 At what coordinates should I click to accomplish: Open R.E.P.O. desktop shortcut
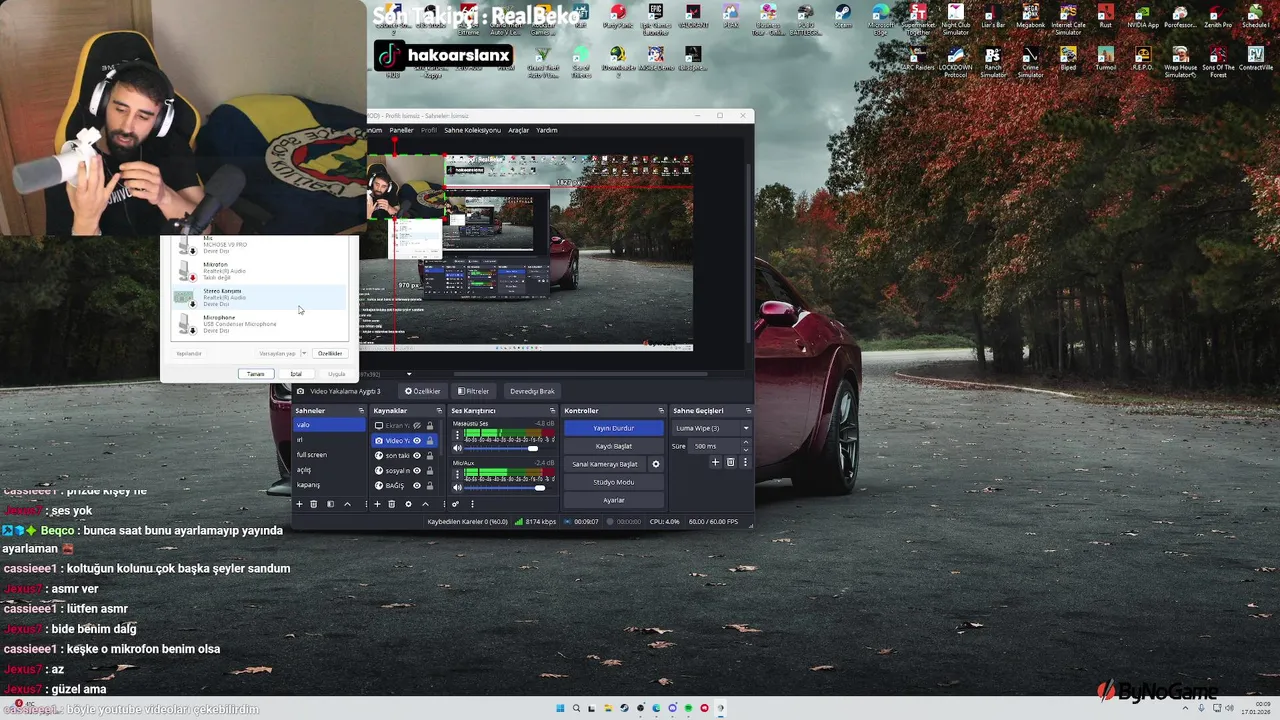pos(1143,59)
